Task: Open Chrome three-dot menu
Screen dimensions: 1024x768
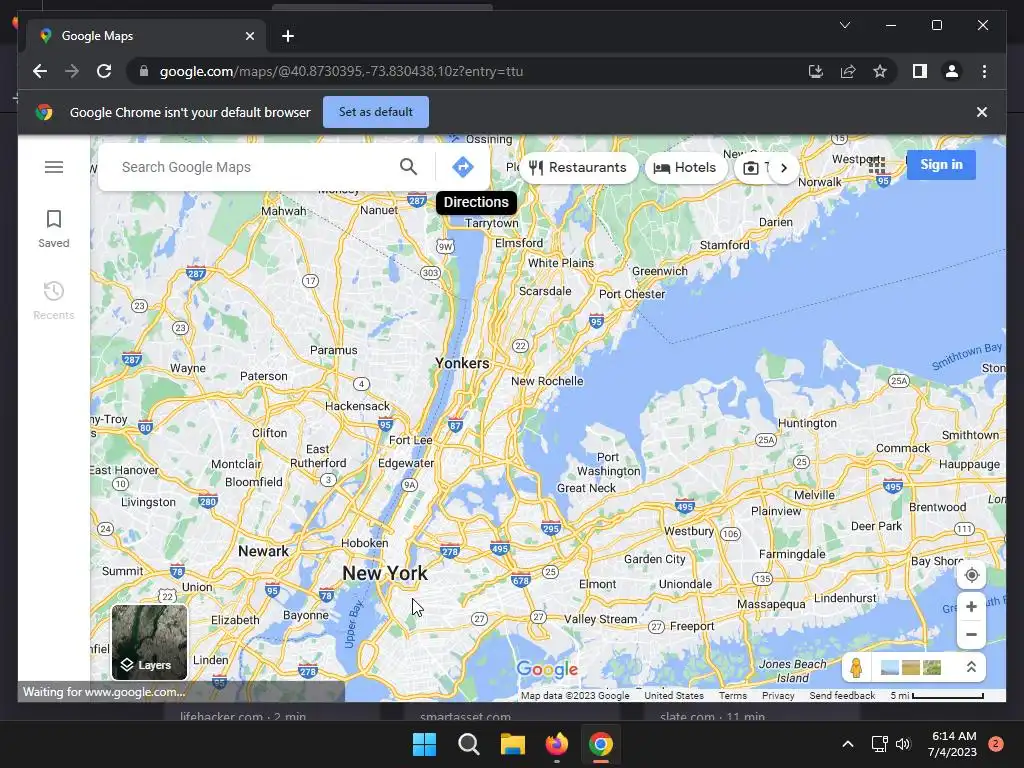Action: pyautogui.click(x=984, y=71)
